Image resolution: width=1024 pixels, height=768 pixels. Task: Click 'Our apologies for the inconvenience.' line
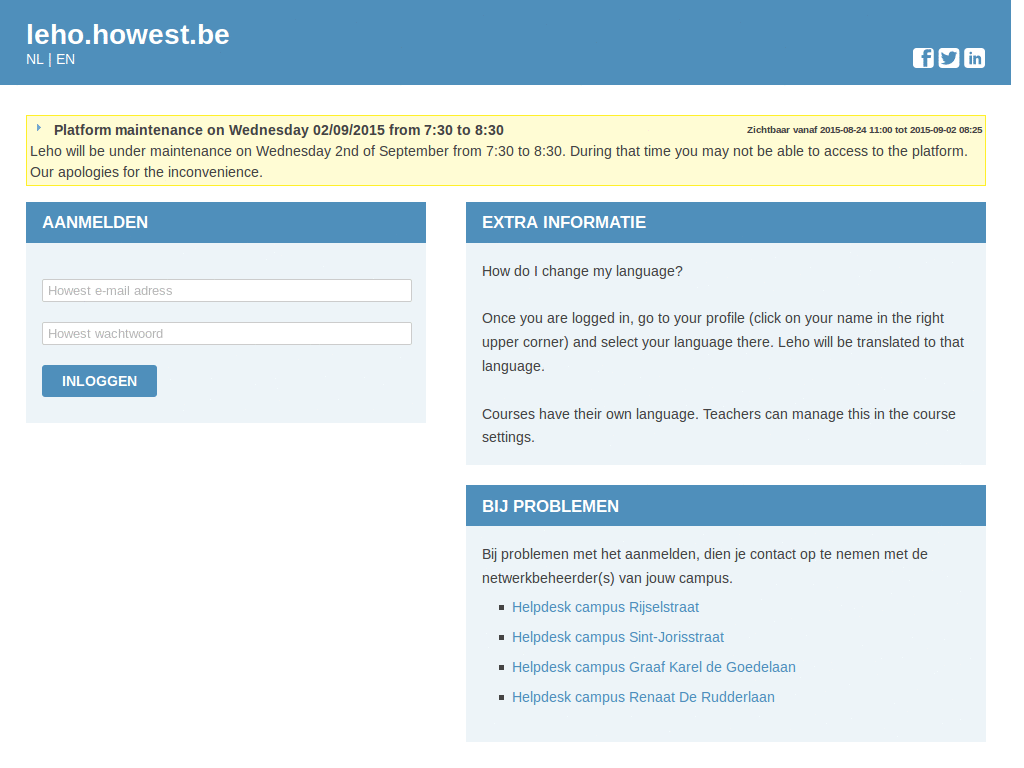[x=146, y=172]
